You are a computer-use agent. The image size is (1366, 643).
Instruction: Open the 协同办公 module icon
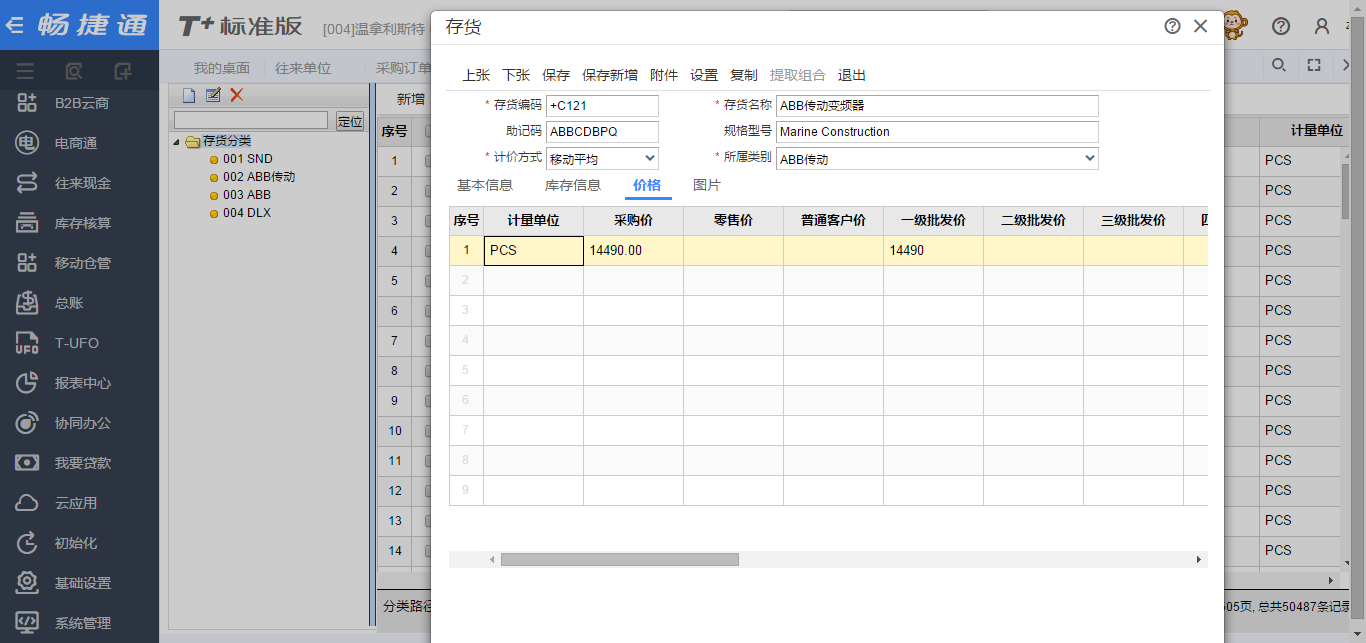coord(27,423)
